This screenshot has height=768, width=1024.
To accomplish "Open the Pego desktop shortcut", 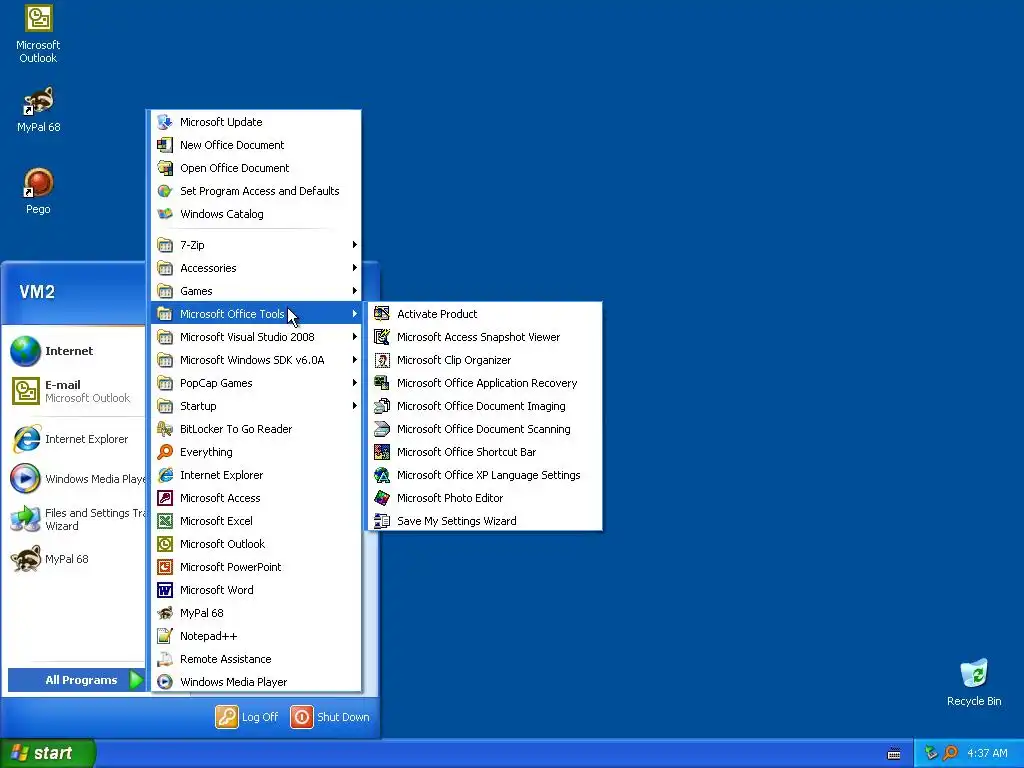I will pyautogui.click(x=38, y=191).
